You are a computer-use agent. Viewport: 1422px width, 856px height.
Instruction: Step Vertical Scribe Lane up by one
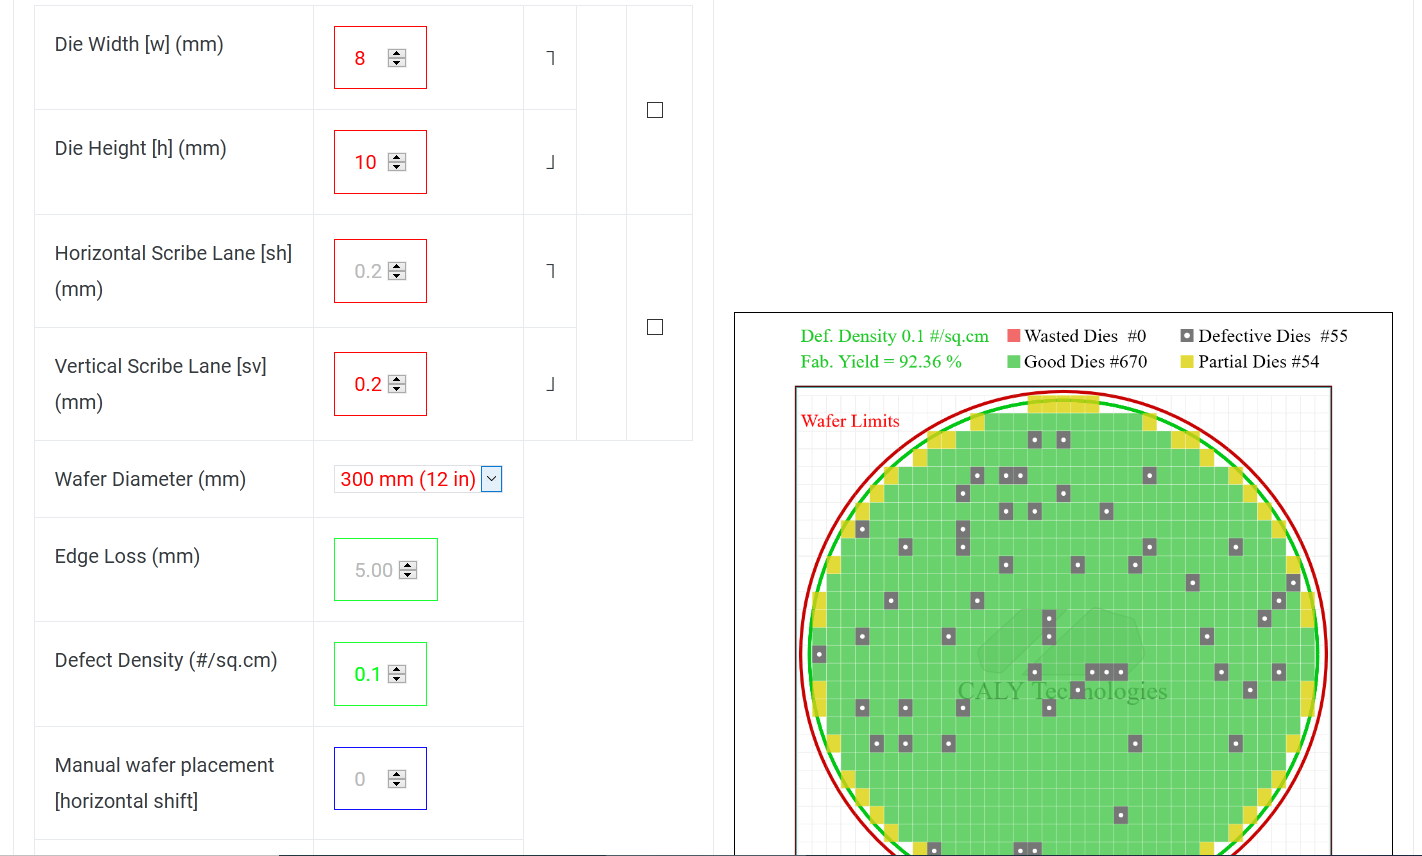[397, 380]
